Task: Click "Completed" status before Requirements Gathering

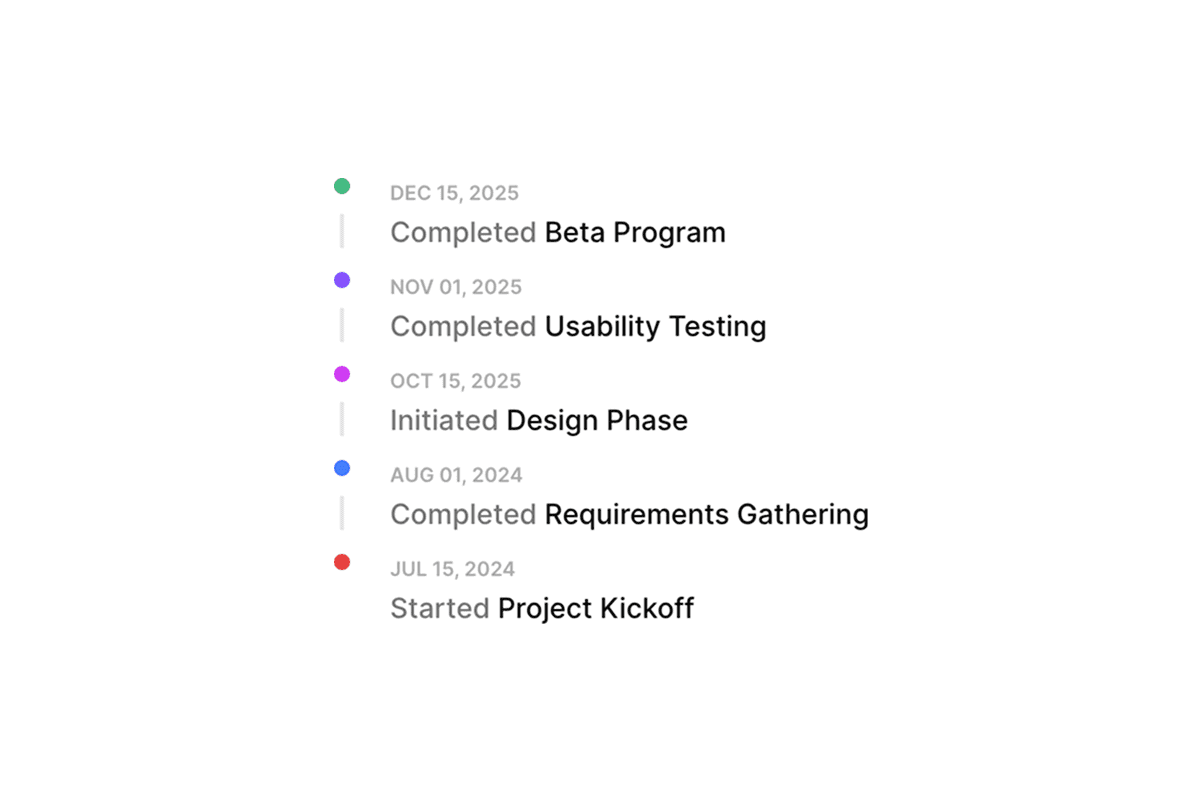Action: 463,515
